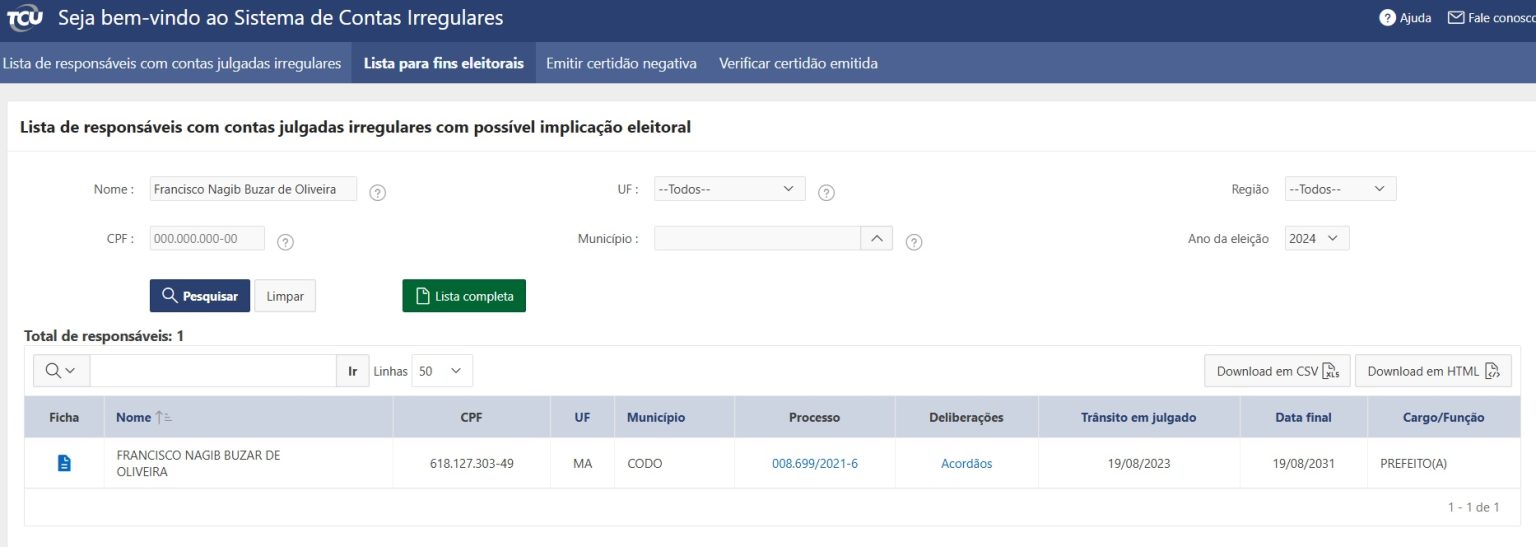Click help icon next to Nome field

377,193
